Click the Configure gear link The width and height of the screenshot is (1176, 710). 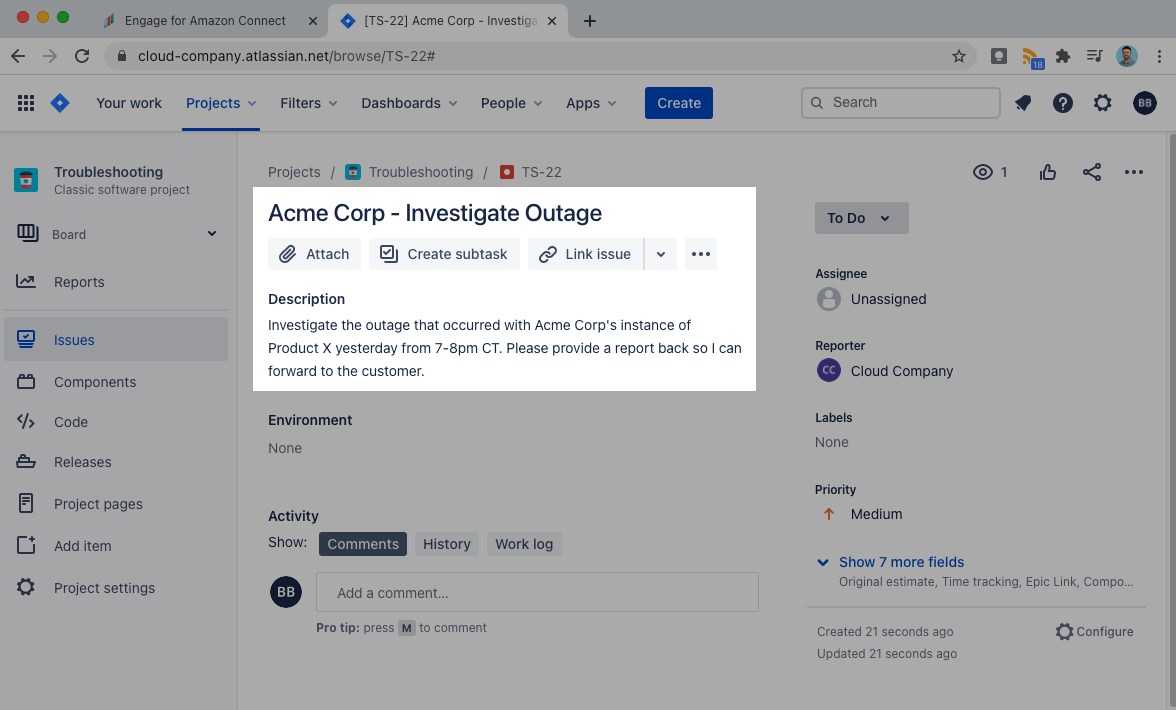click(x=1094, y=632)
